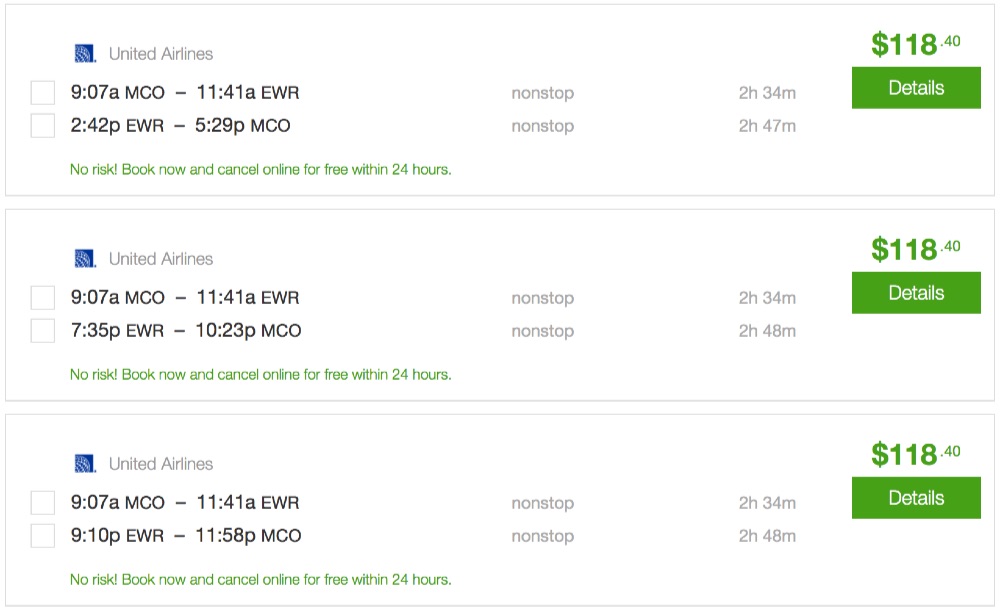The width and height of the screenshot is (1000, 613).
Task: Click the $118.40 price on second result
Action: pyautogui.click(x=914, y=249)
